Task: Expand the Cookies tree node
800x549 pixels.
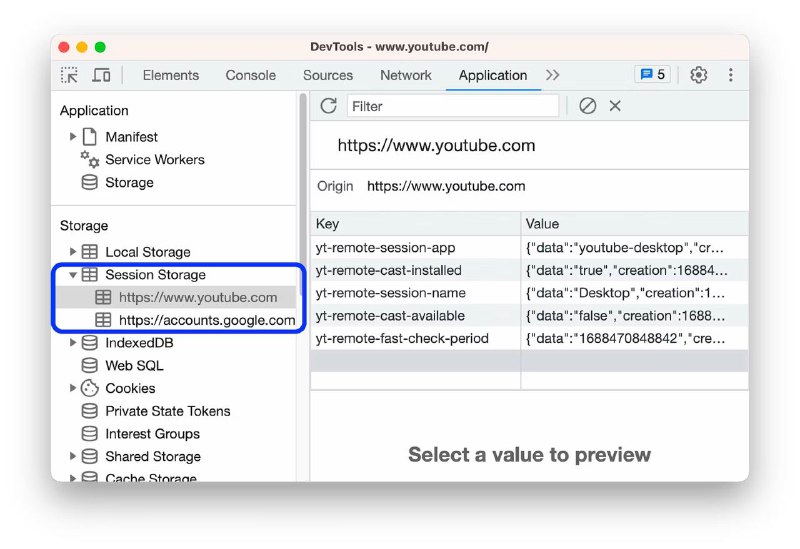Action: (x=73, y=388)
